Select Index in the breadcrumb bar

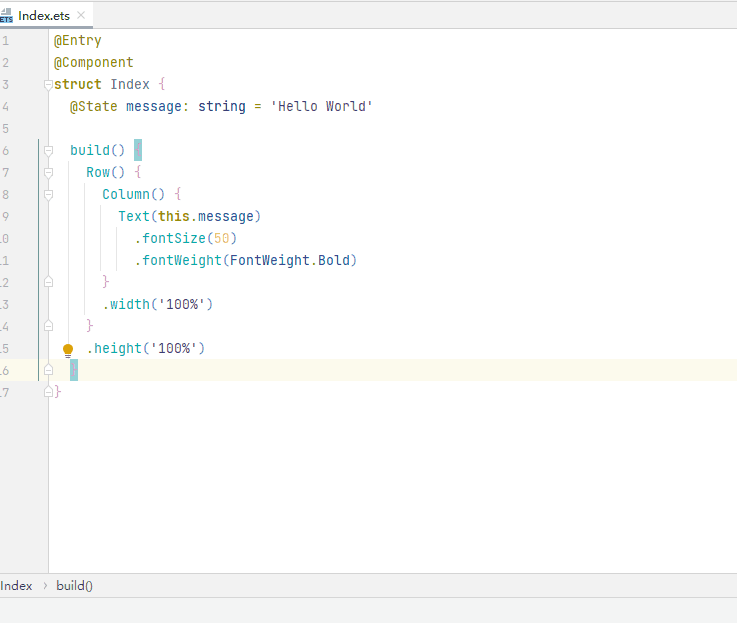16,586
